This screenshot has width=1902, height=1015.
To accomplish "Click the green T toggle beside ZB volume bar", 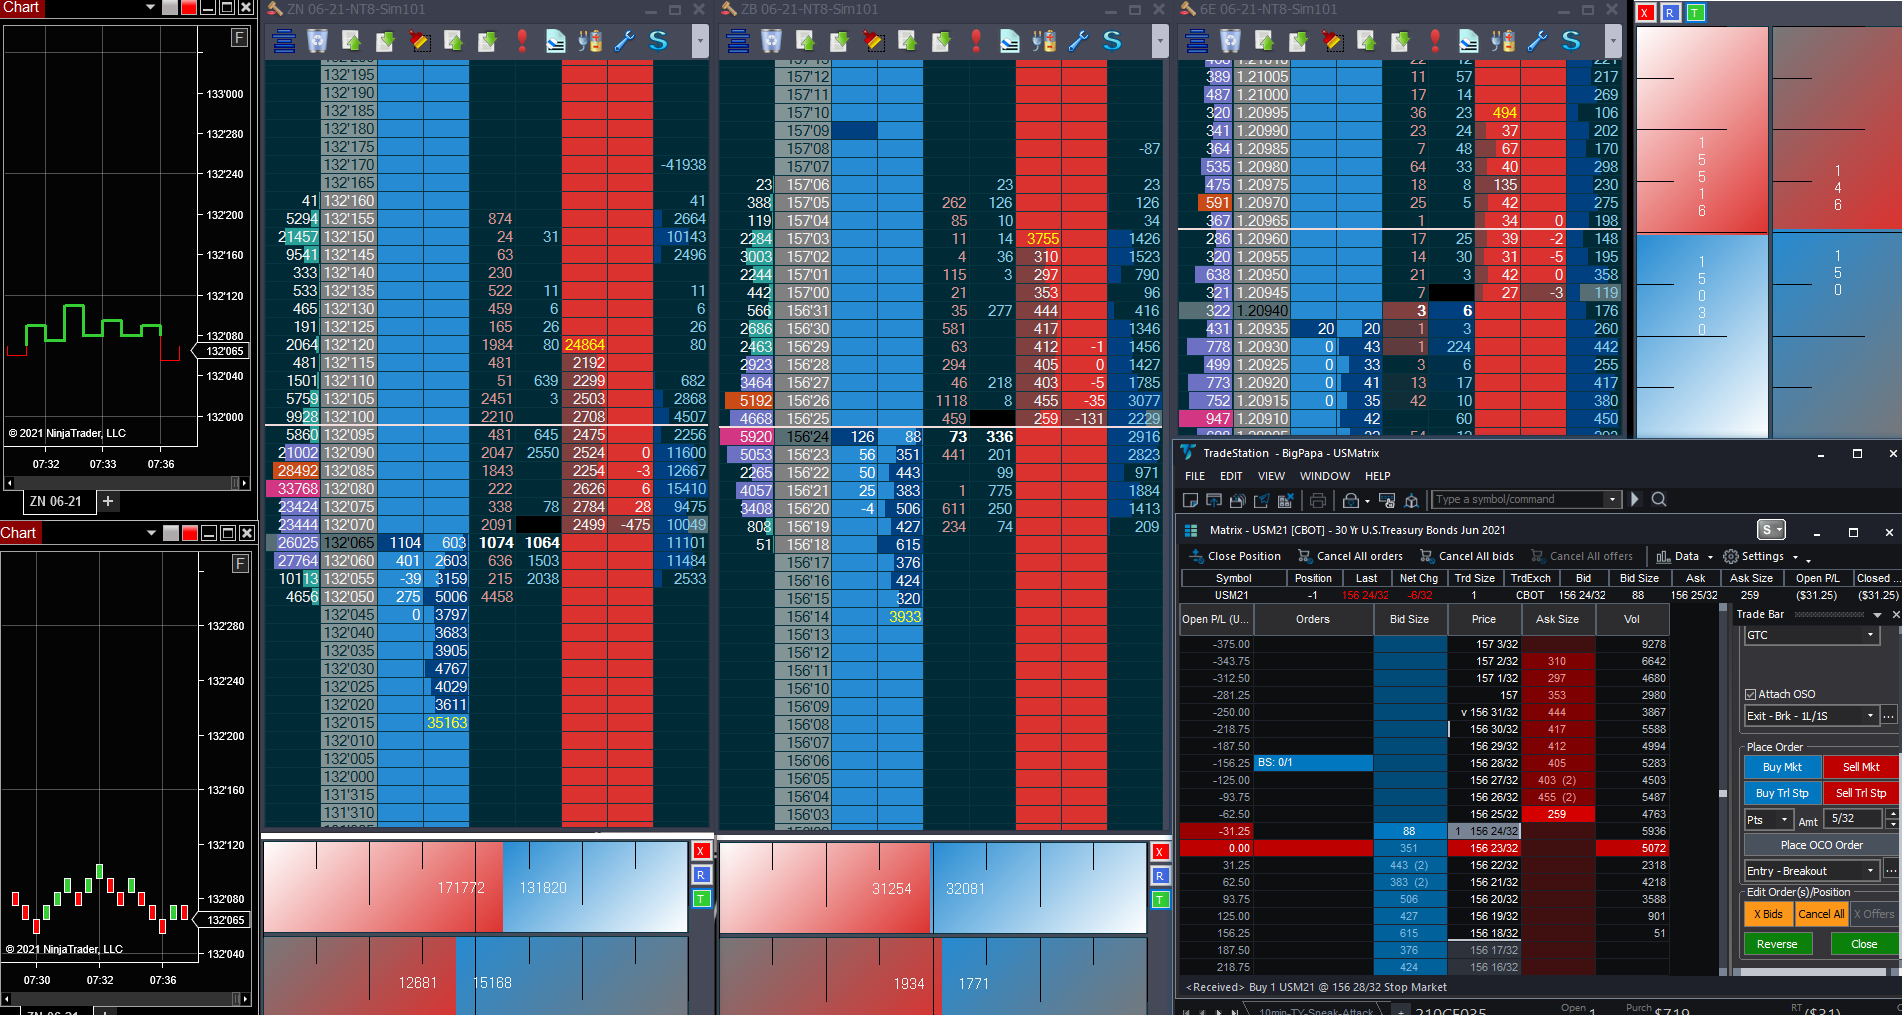I will (x=1160, y=899).
